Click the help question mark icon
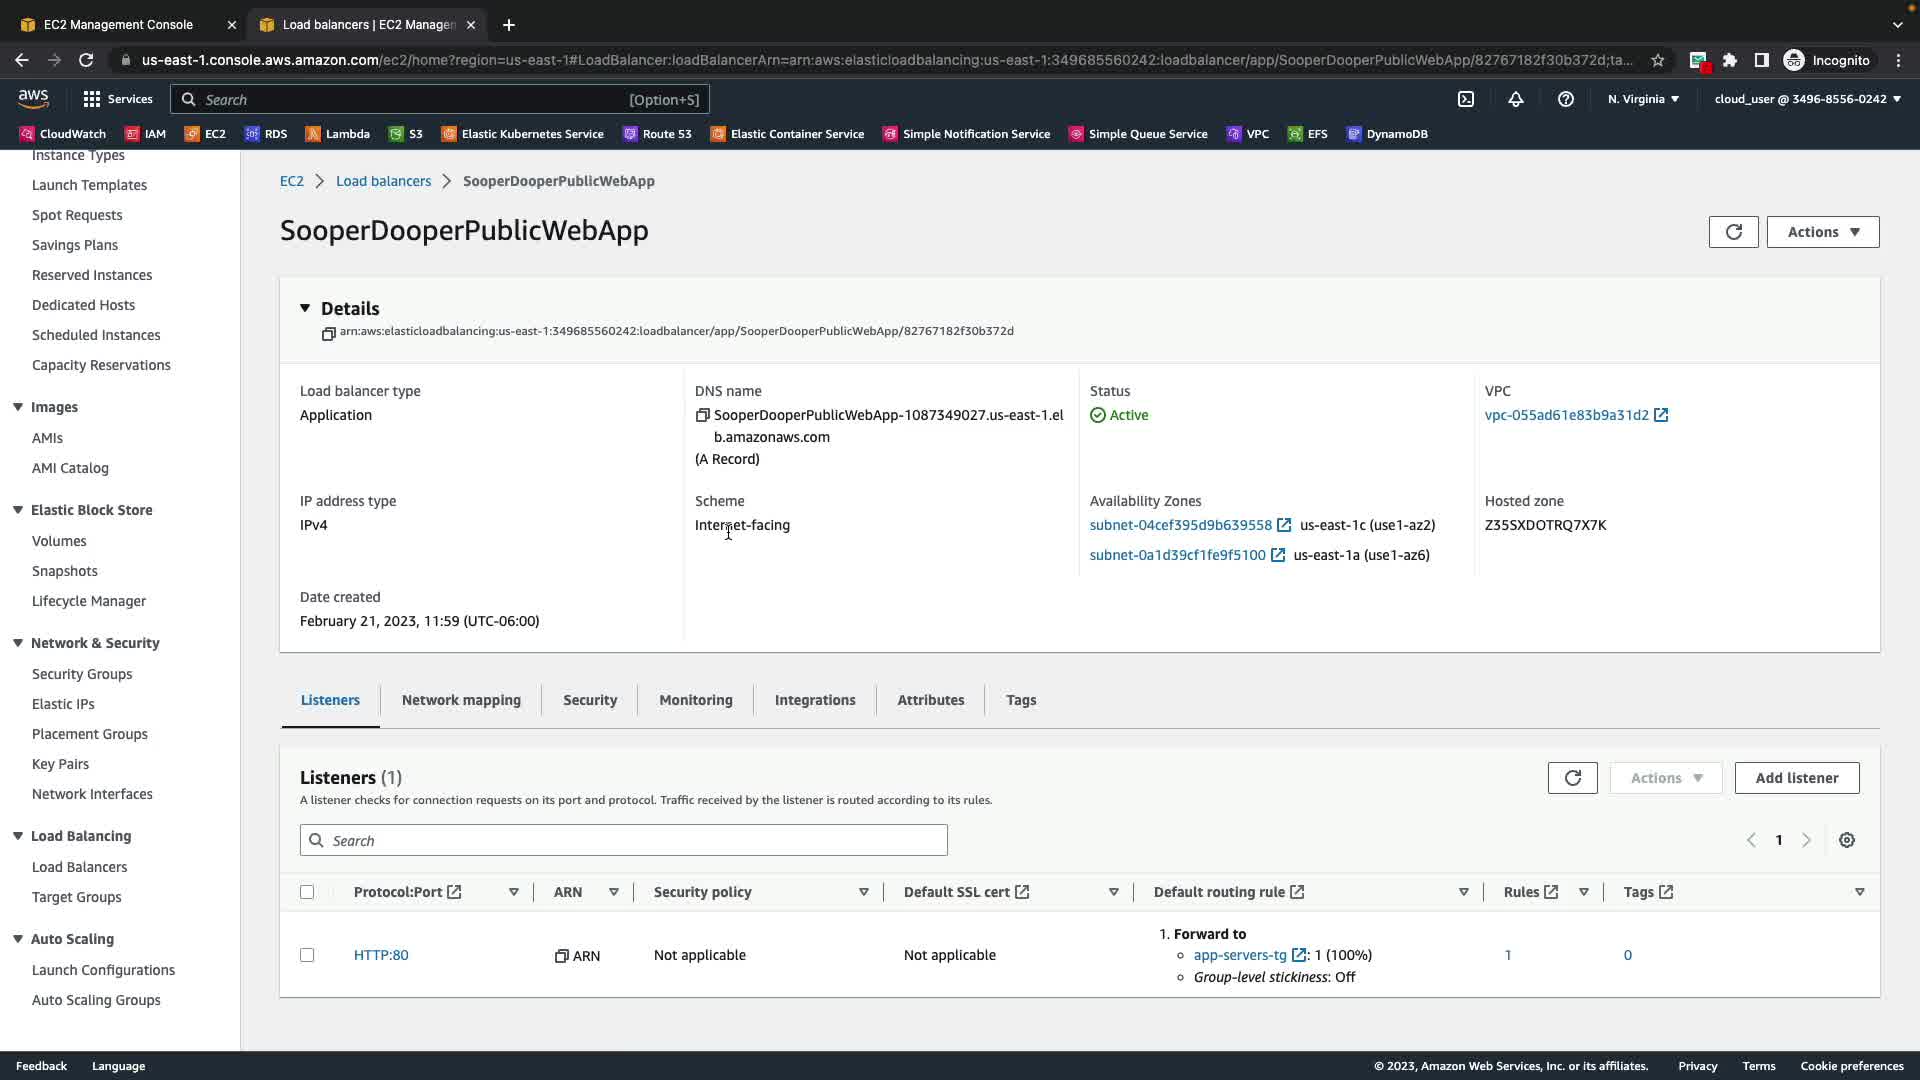 pos(1566,99)
